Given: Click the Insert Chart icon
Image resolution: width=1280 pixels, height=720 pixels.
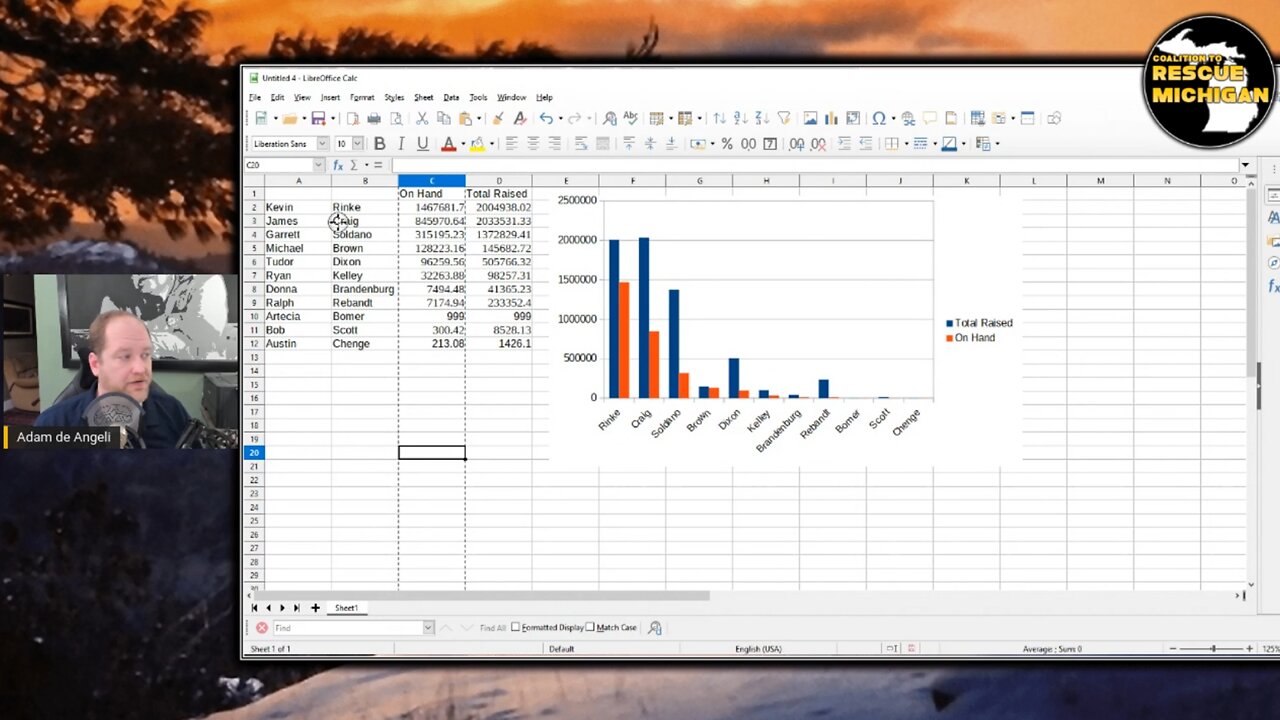Looking at the screenshot, I should click(x=831, y=119).
